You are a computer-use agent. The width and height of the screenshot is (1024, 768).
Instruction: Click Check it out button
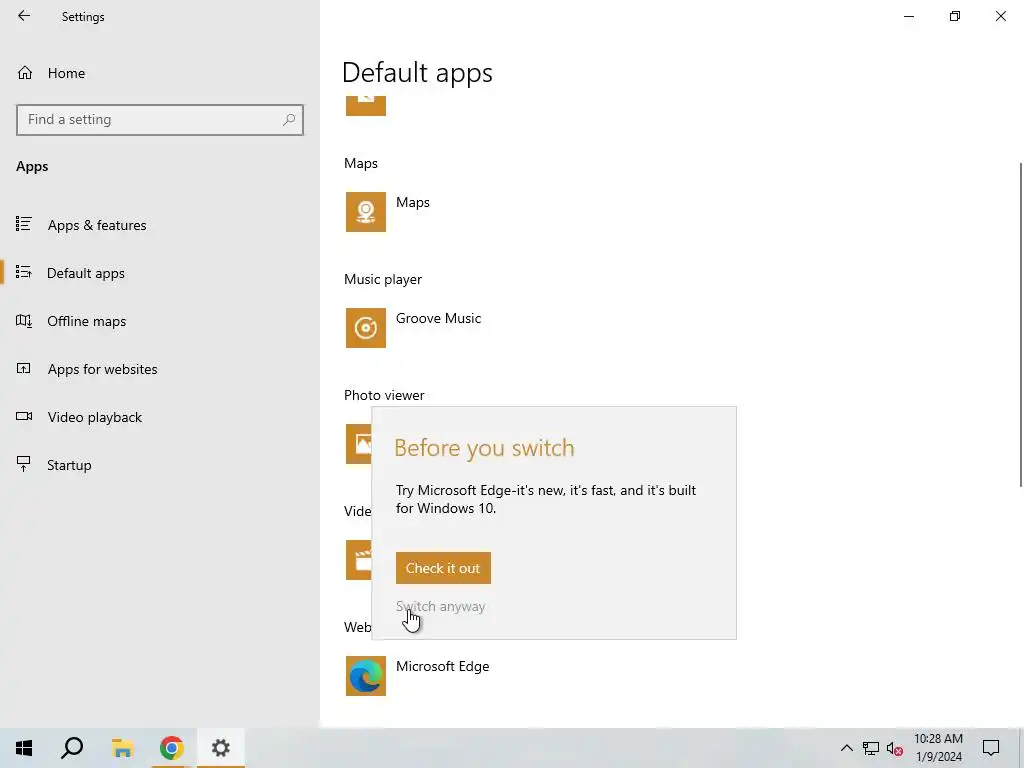click(x=443, y=568)
